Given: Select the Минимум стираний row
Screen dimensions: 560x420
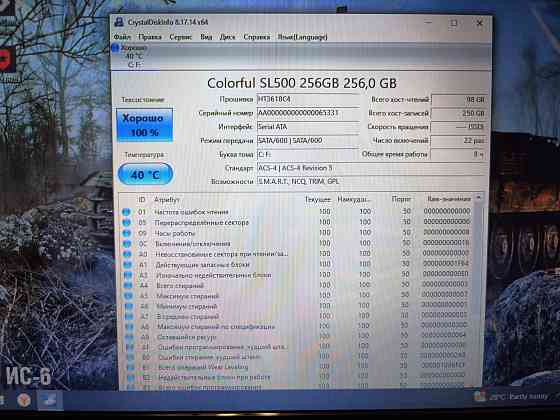Looking at the screenshot, I should pyautogui.click(x=296, y=306).
